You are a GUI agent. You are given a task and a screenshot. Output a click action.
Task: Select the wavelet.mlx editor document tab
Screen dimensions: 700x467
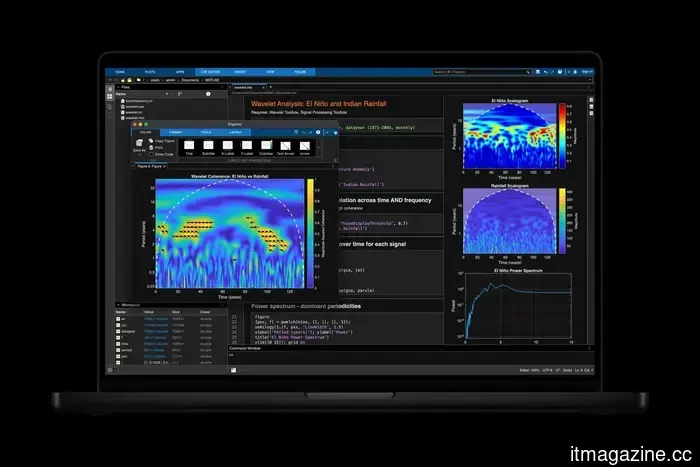(x=246, y=87)
